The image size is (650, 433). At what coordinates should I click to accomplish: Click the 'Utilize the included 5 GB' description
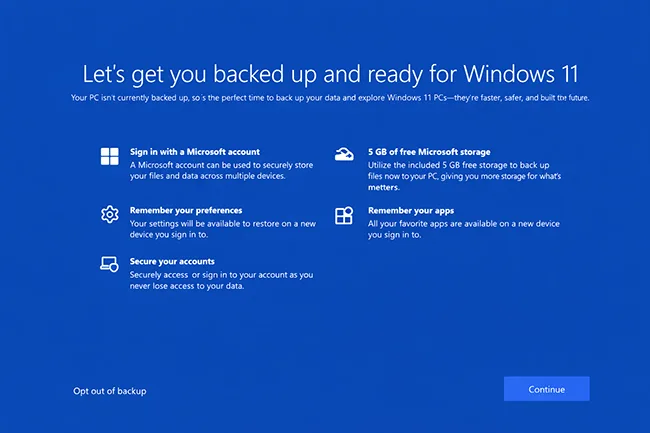[x=464, y=176]
